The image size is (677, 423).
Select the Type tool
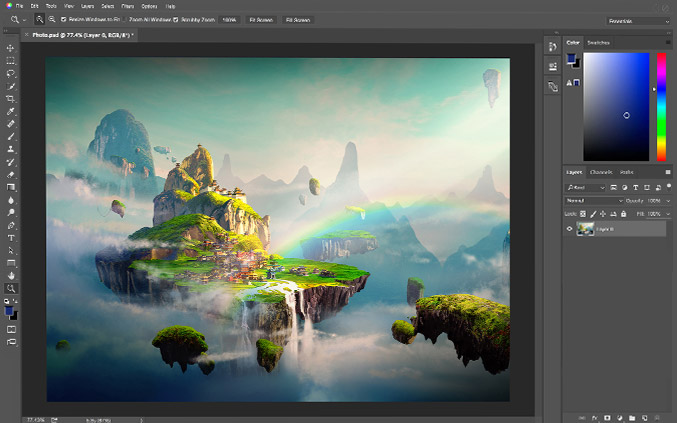pos(11,237)
